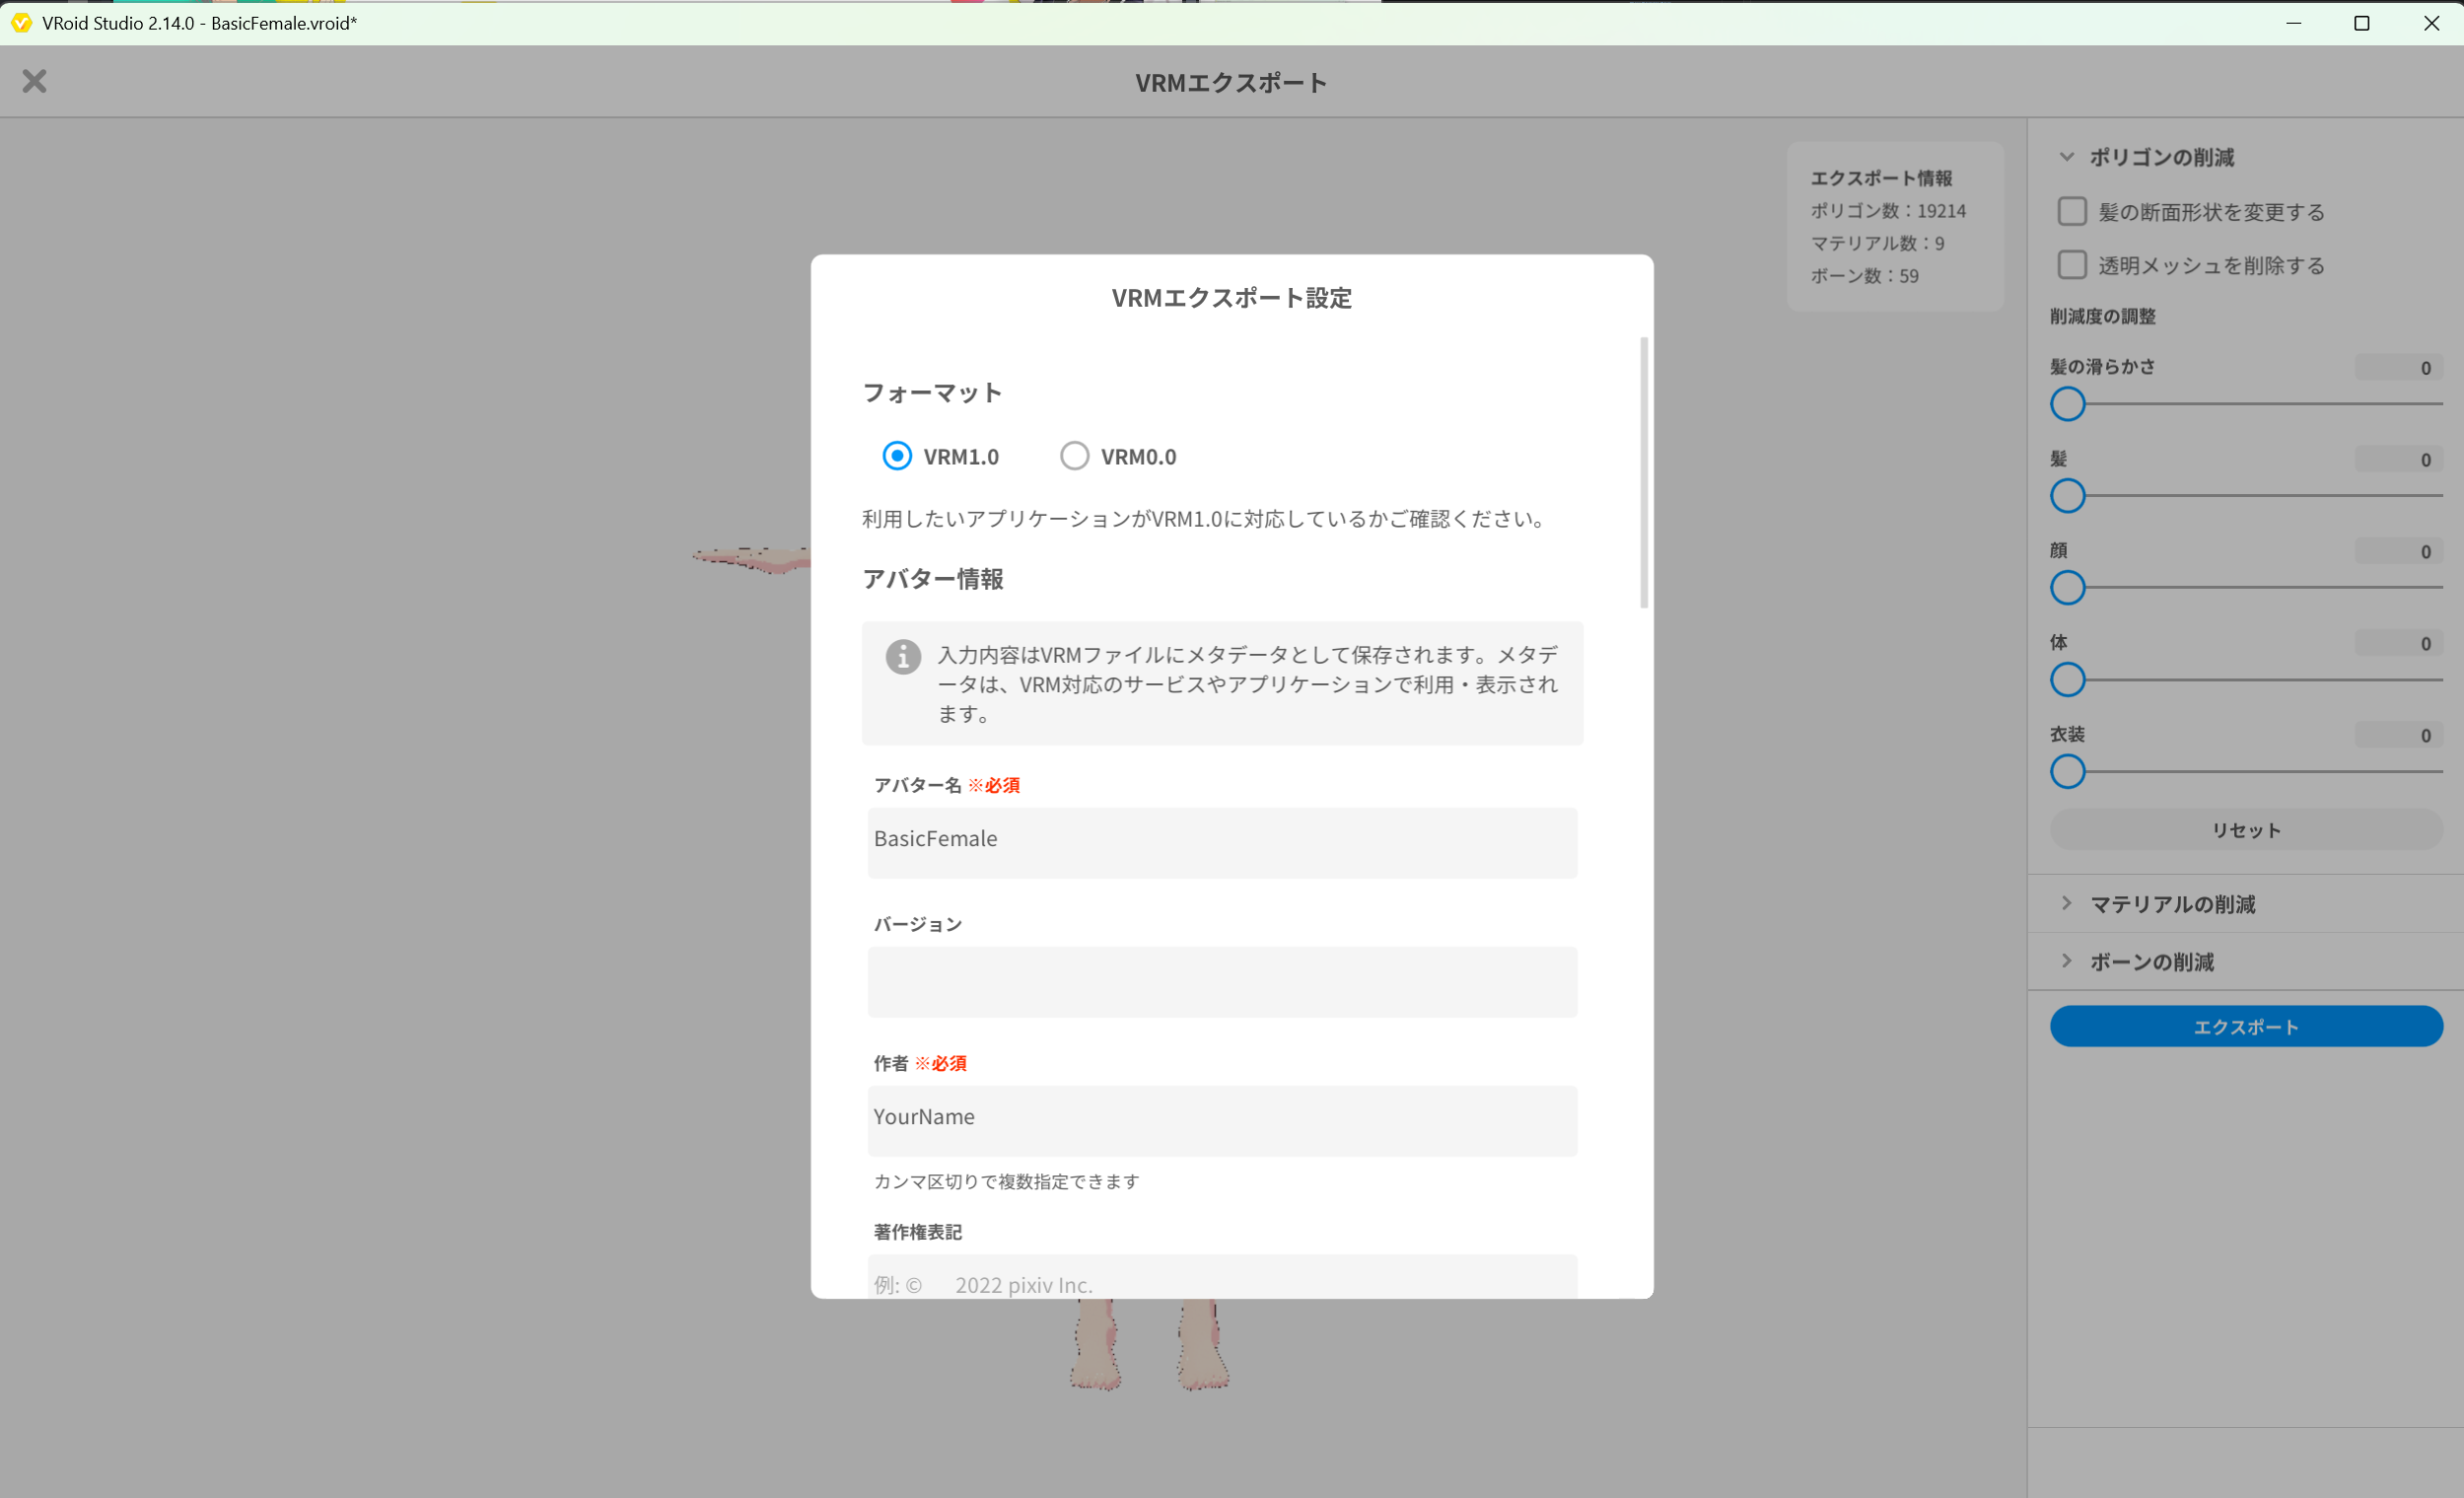Click the アバター名 field containing BasicFemale

click(x=1222, y=842)
